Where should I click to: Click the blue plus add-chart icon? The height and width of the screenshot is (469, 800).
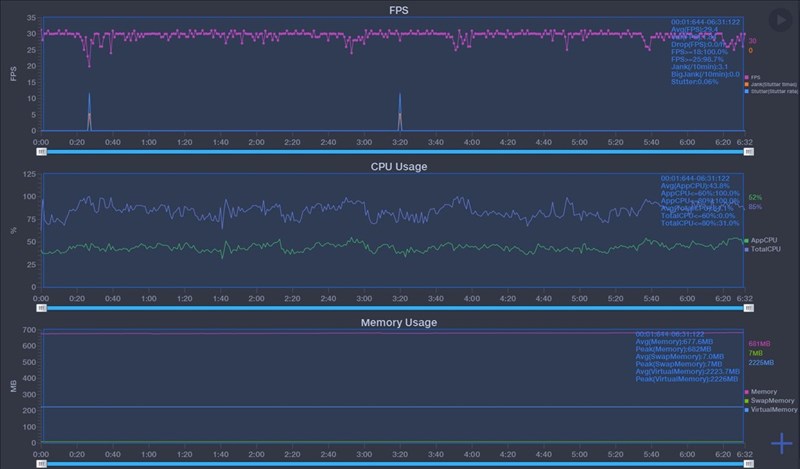pos(781,443)
